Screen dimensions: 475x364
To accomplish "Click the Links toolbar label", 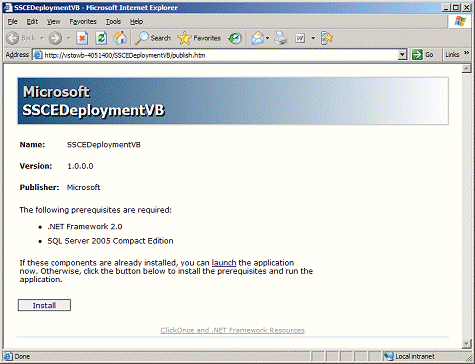I will [452, 55].
